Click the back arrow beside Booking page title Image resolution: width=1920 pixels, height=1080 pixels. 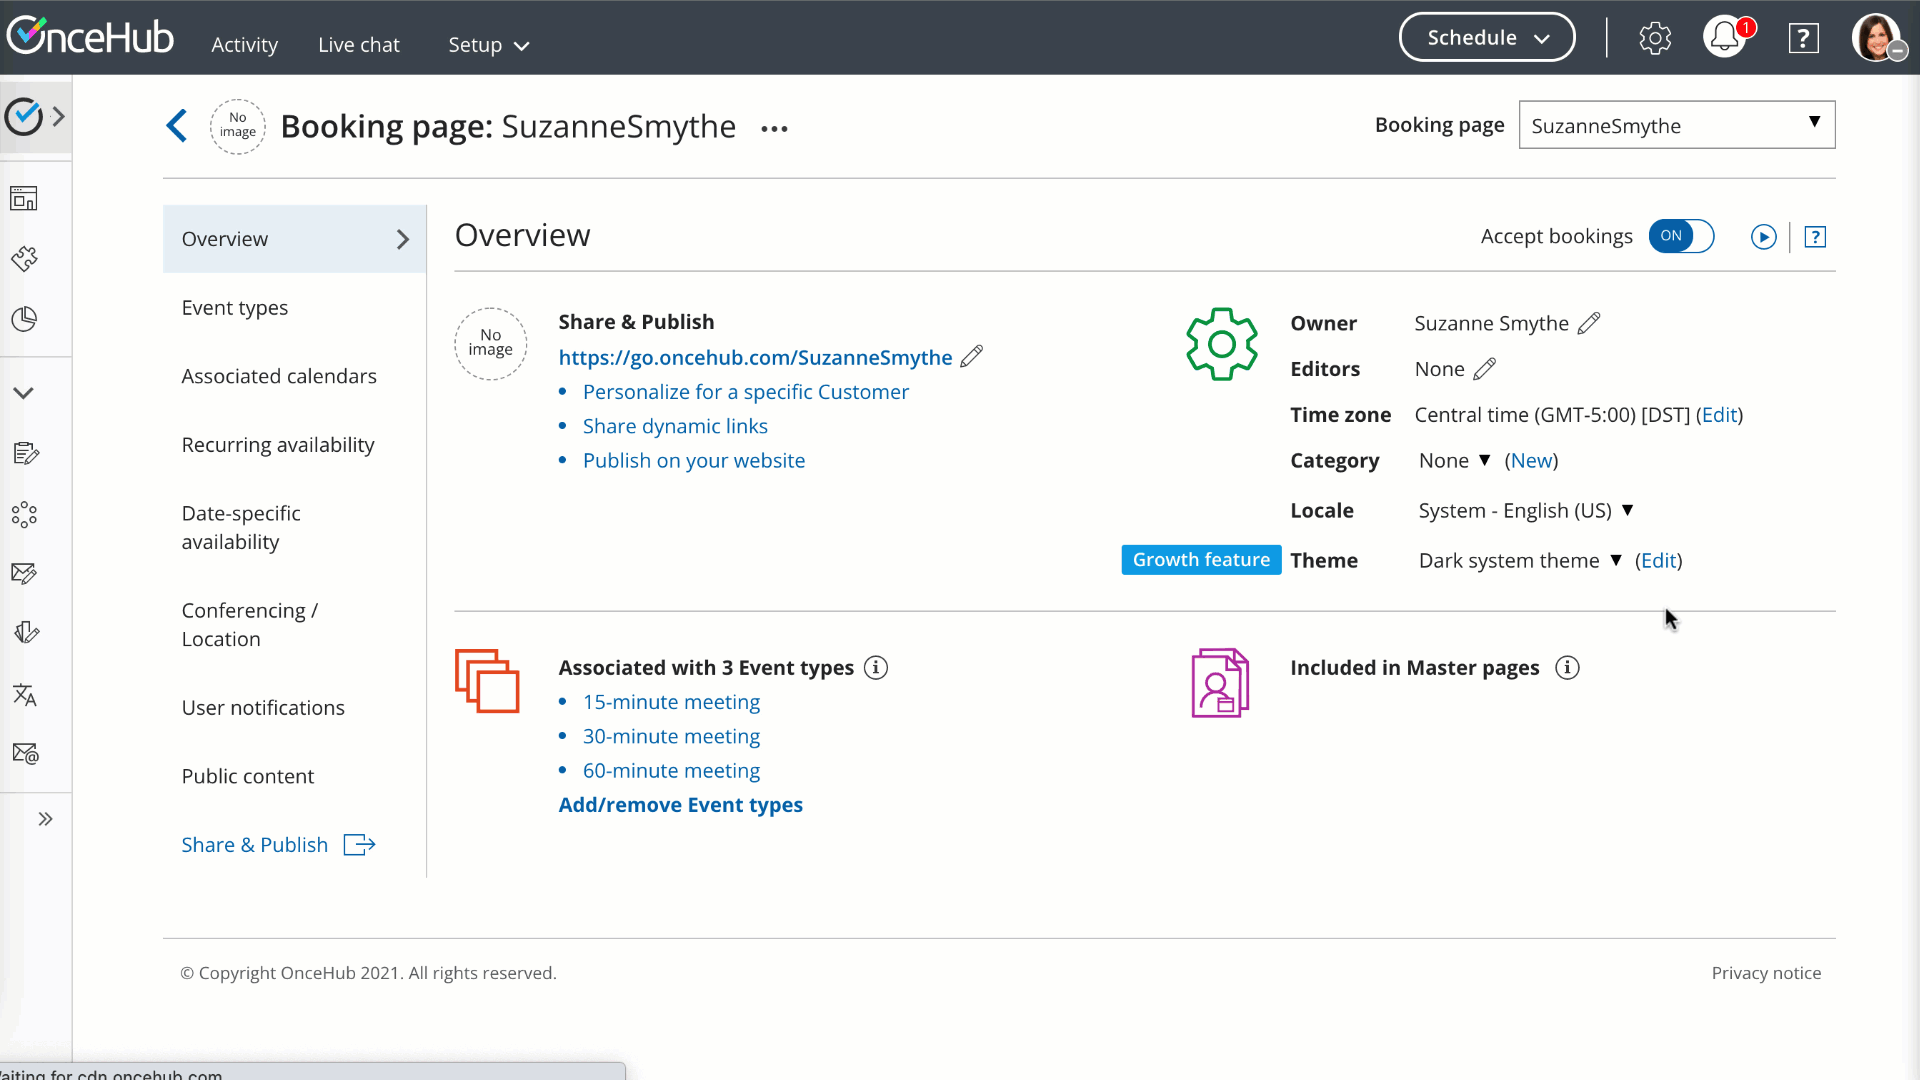pyautogui.click(x=177, y=126)
